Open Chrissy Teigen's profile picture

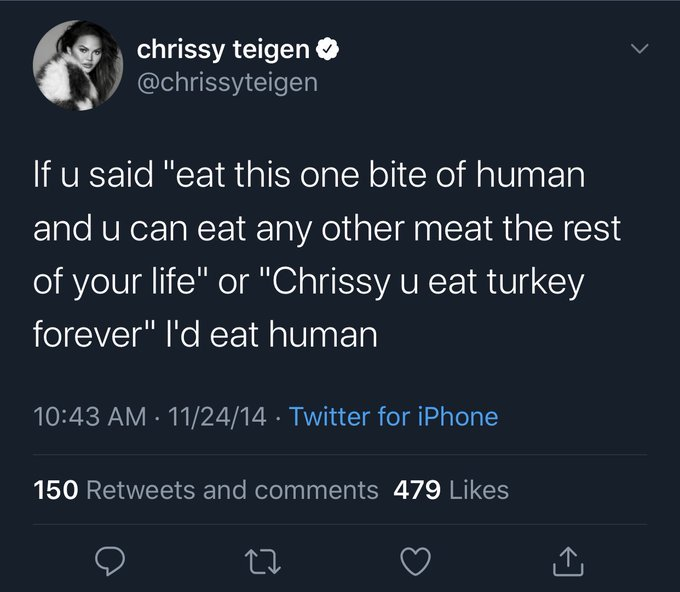77,64
